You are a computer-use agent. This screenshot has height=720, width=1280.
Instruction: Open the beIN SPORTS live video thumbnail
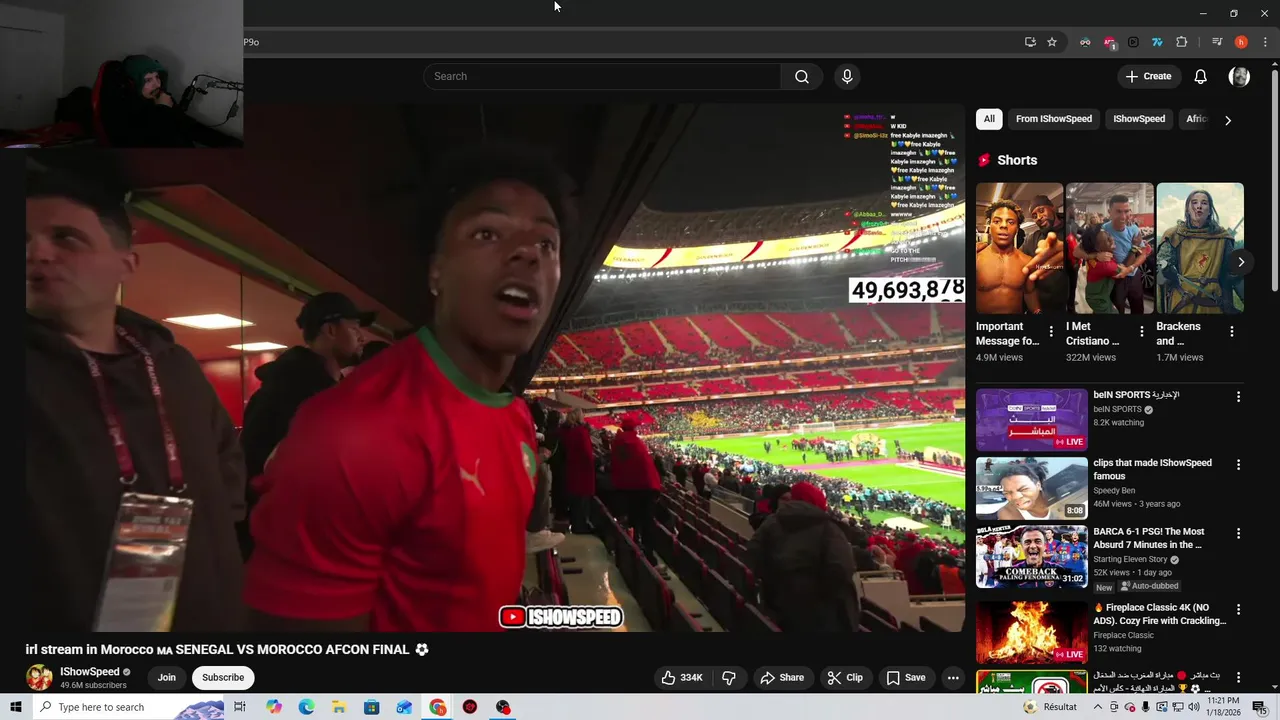(x=1031, y=420)
